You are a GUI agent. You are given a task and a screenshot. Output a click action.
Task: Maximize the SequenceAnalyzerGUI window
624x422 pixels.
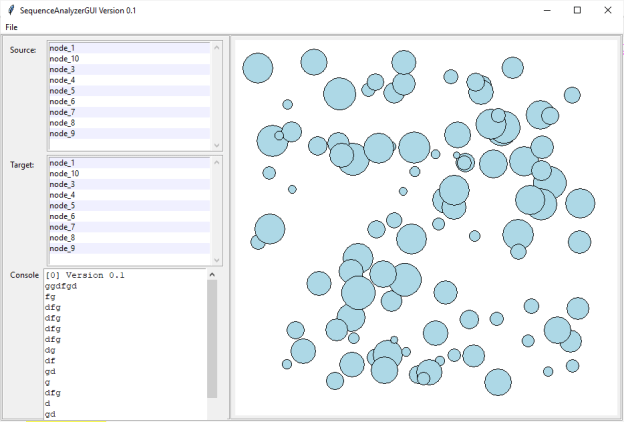[x=577, y=10]
